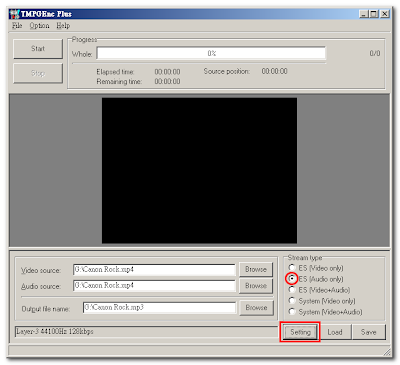This screenshot has height=365, width=400.
Task: Click the window resize grip corner
Action: (x=386, y=352)
